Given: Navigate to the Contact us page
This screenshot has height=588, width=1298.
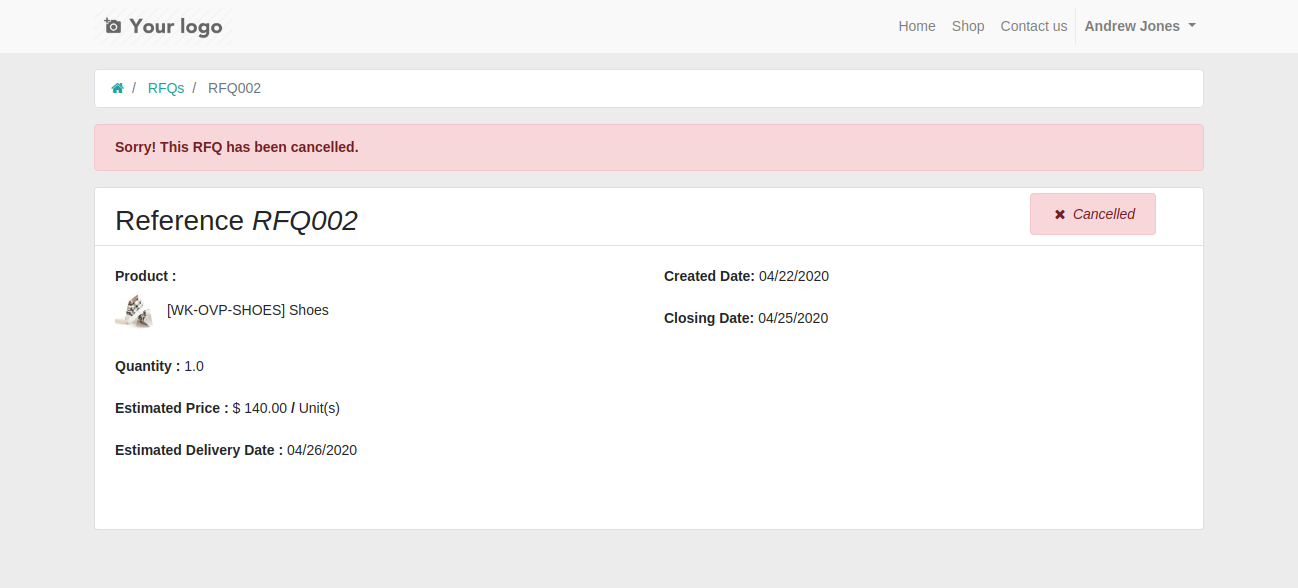Looking at the screenshot, I should click(x=1033, y=26).
